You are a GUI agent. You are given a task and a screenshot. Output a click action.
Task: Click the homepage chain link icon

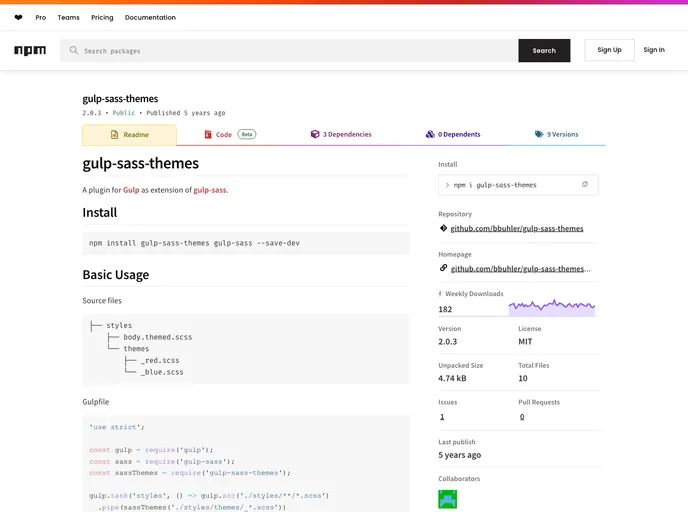point(443,268)
